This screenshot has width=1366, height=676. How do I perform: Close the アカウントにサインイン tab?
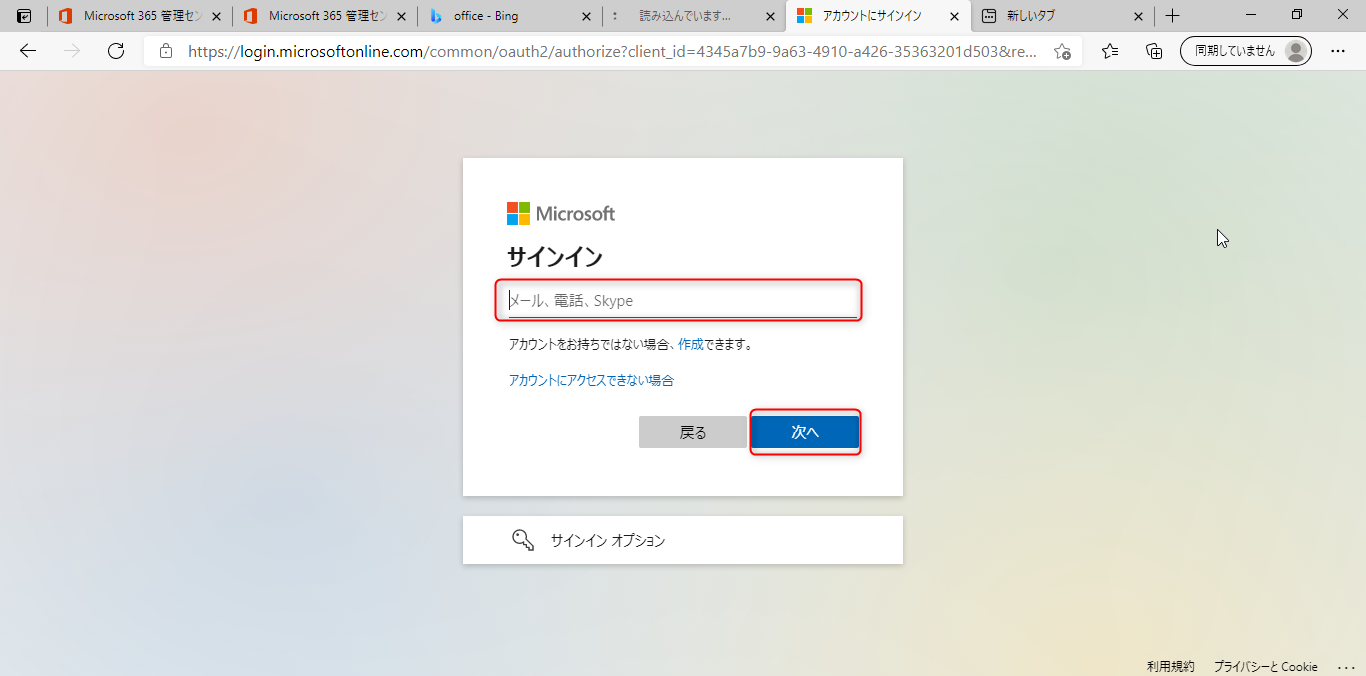click(955, 16)
